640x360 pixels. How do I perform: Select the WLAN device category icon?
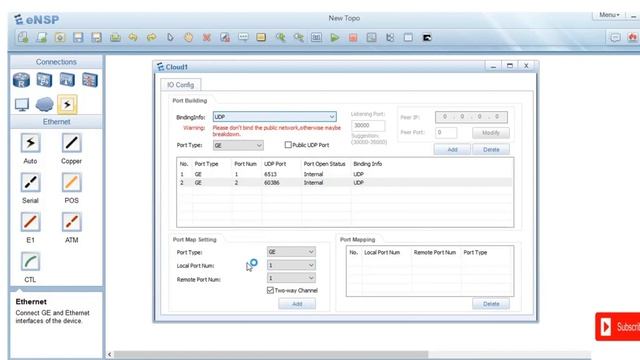coord(67,80)
